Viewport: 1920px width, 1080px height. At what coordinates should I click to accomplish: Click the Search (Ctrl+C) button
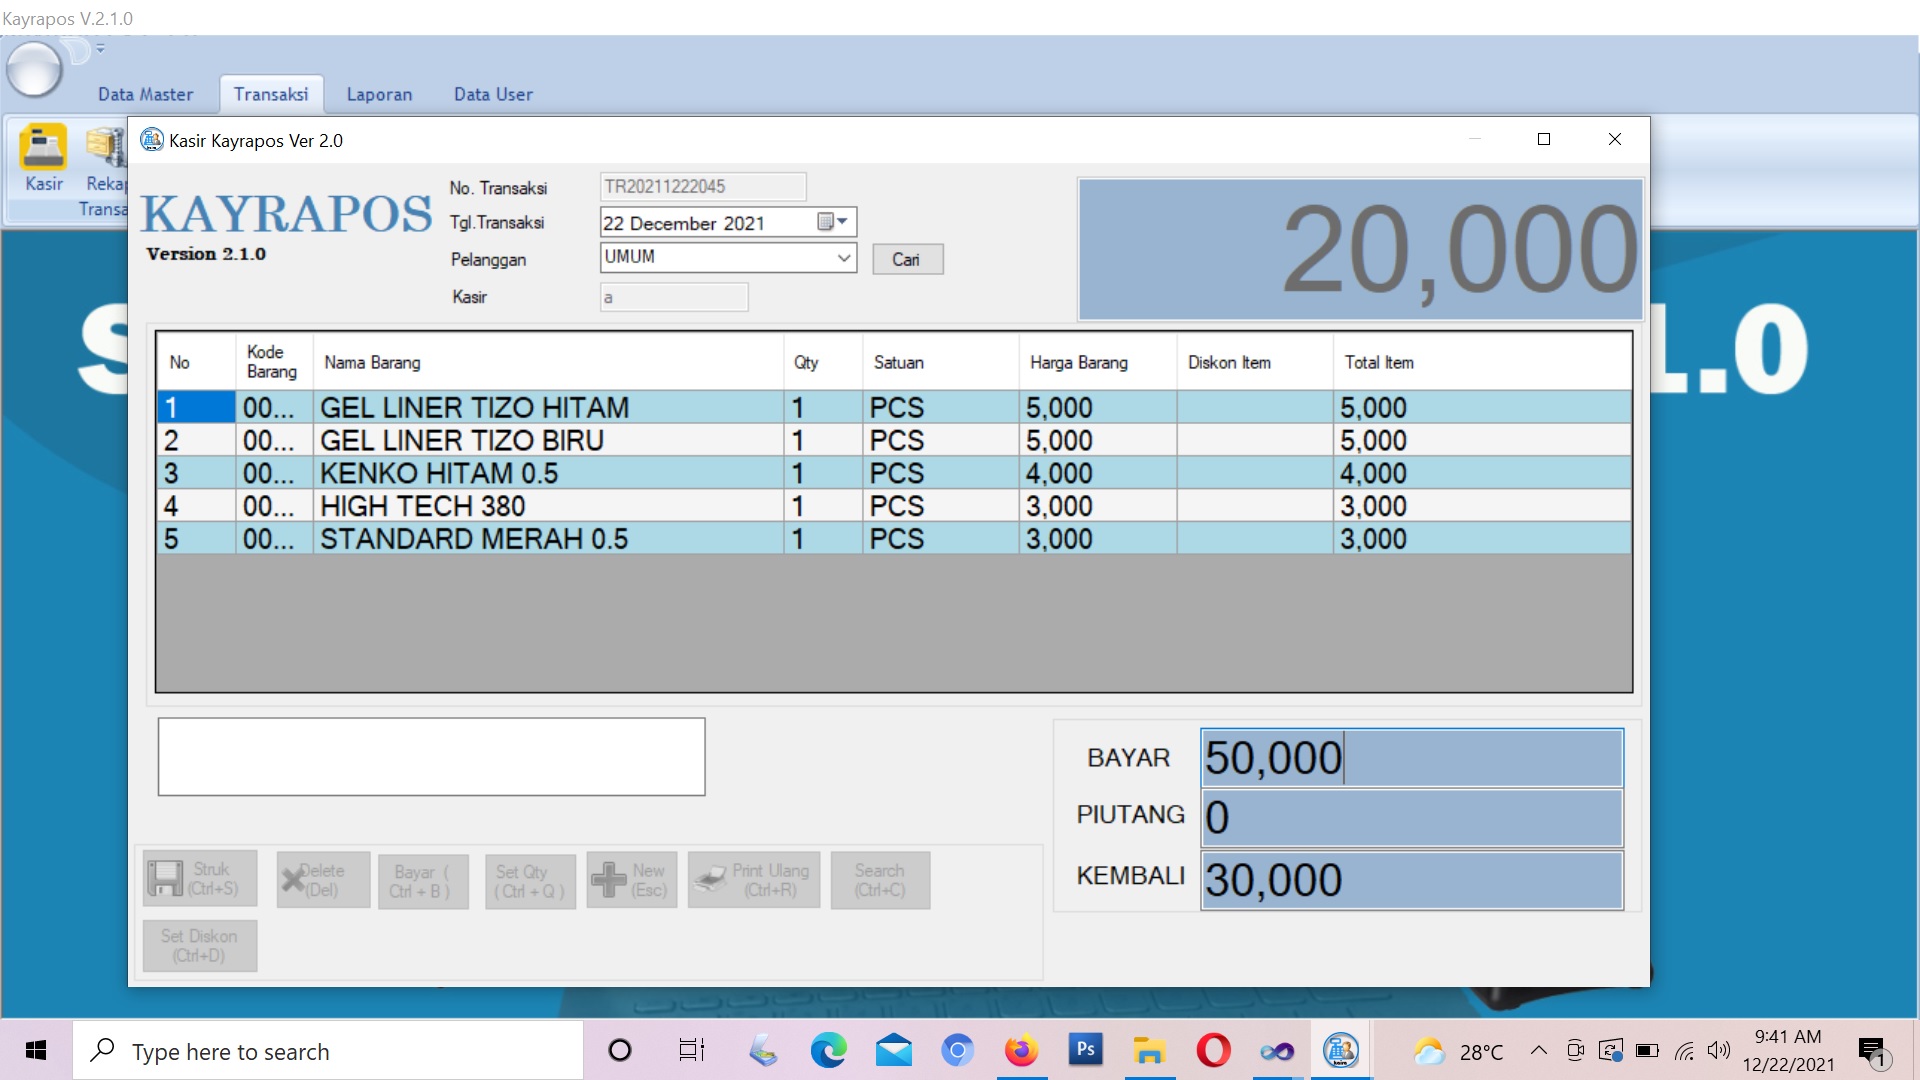coord(880,880)
